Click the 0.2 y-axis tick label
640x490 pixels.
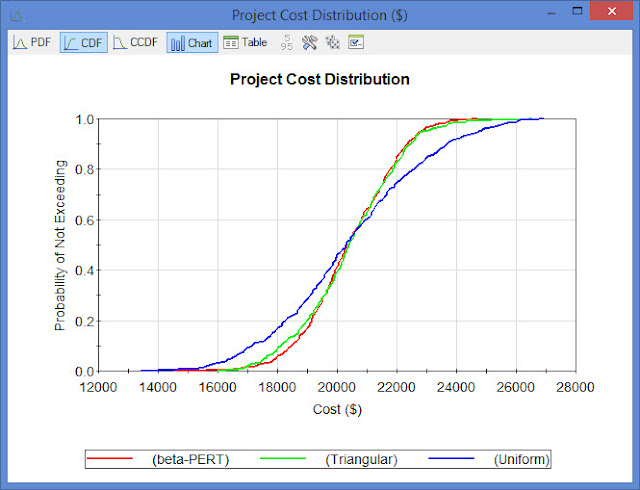pyautogui.click(x=85, y=321)
